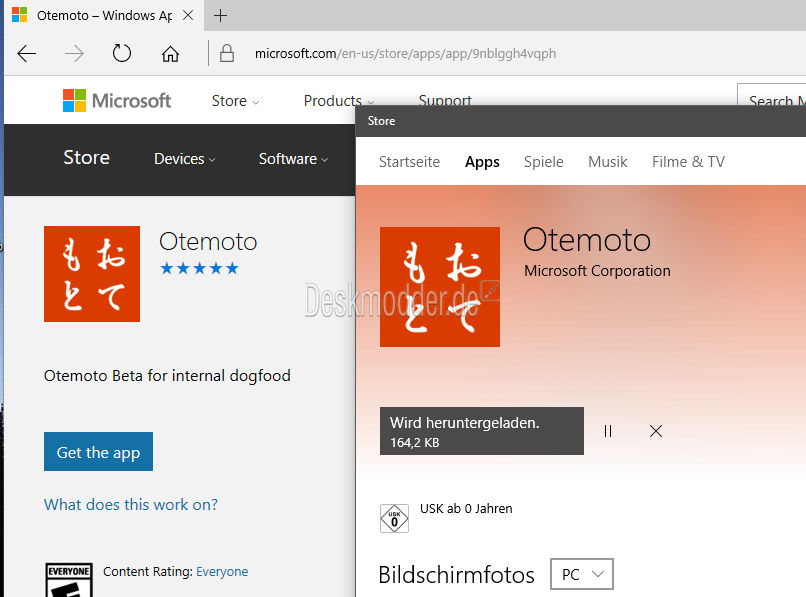Open the Musik tab

tap(608, 162)
